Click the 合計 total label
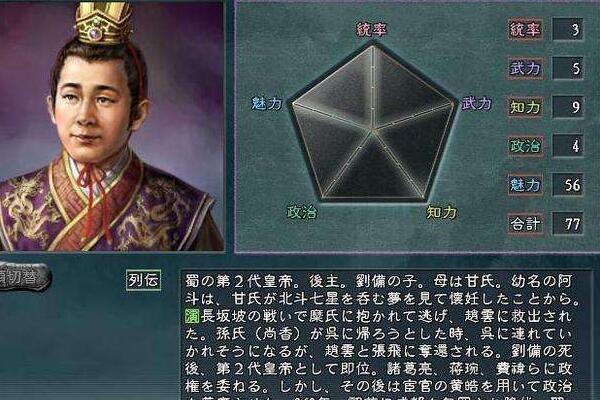600x400 pixels. (525, 224)
